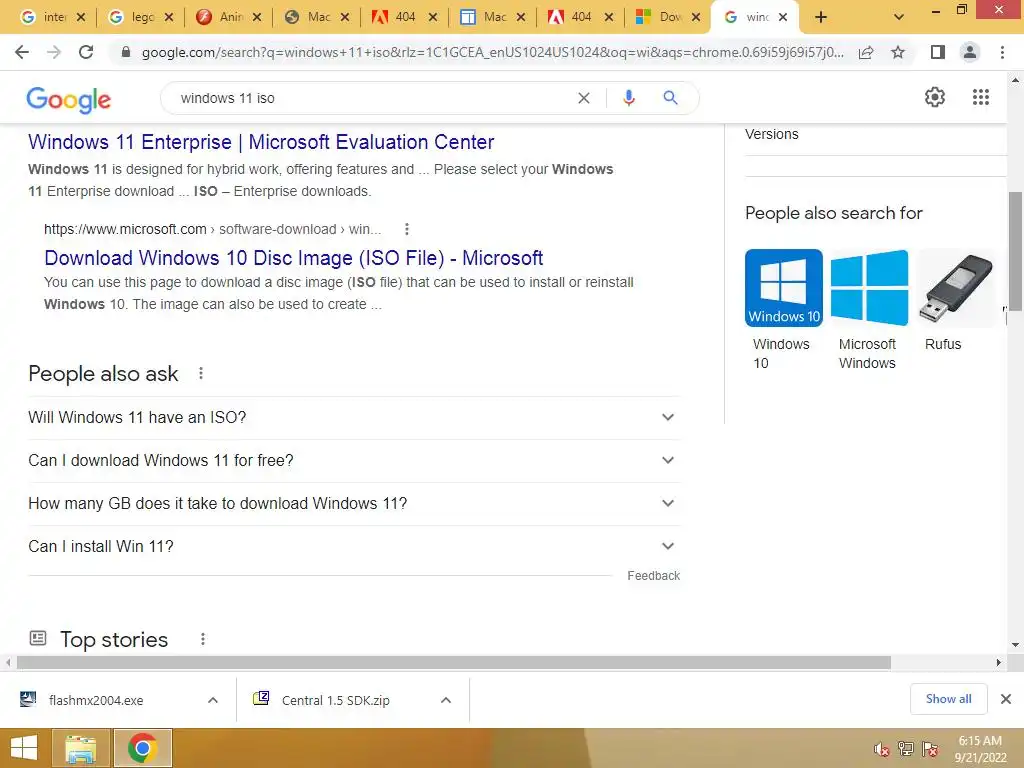Open Chrome side panel
This screenshot has height=768, width=1024.
click(938, 52)
